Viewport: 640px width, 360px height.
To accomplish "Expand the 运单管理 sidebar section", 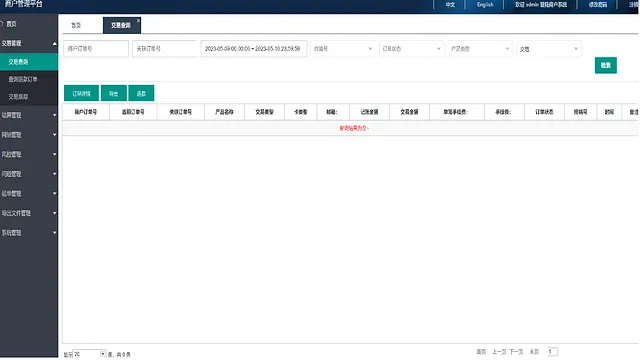I will (29, 193).
